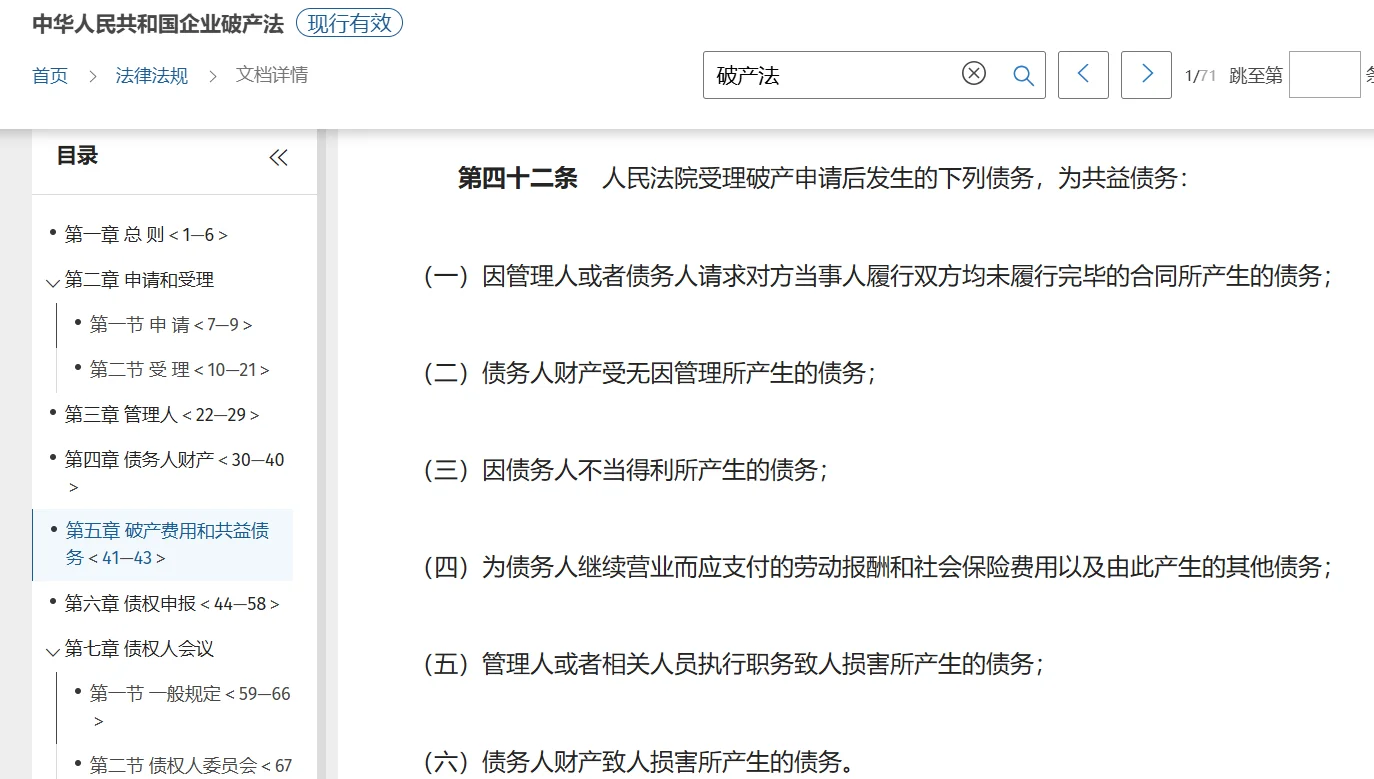Collapse the 第七章 债权人会议 chapter
This screenshot has width=1374, height=779.
tap(52, 652)
